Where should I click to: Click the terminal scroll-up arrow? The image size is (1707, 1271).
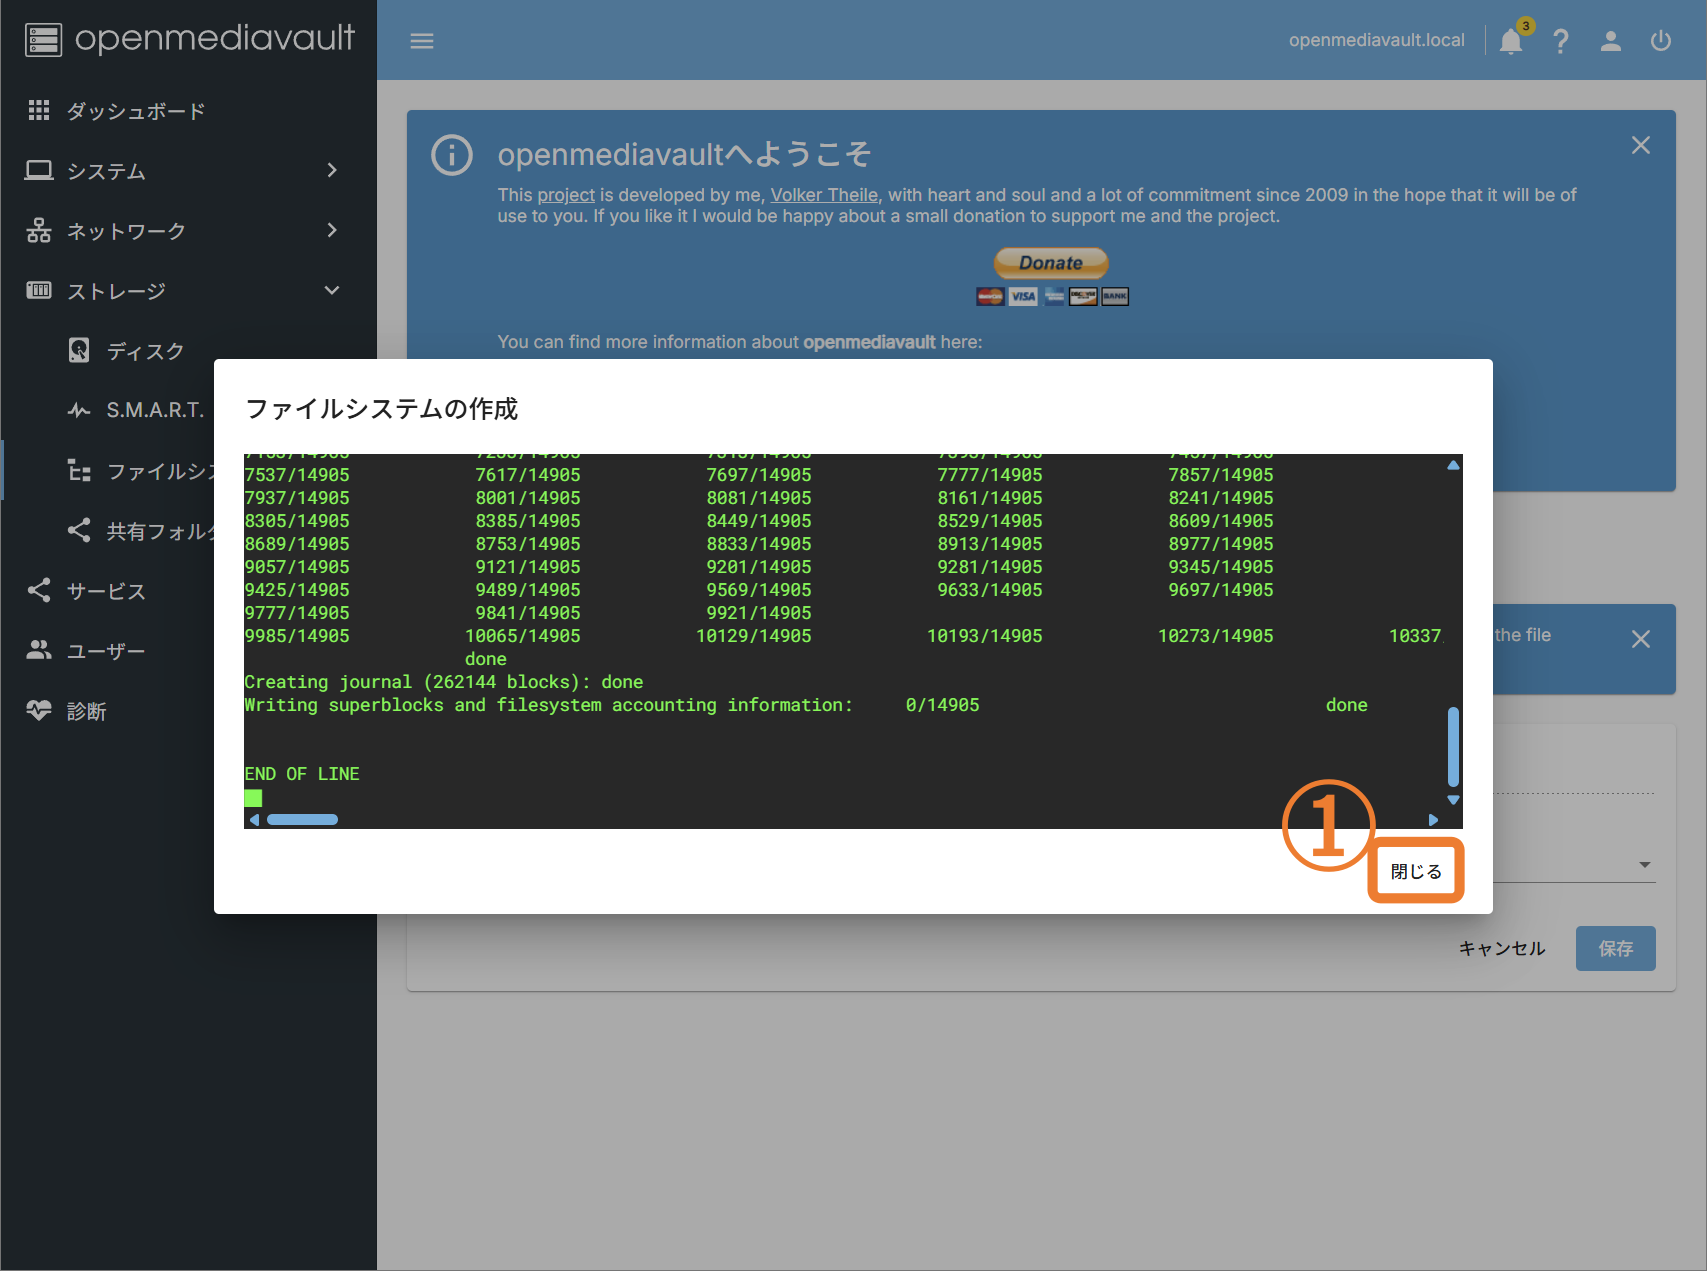tap(1453, 465)
